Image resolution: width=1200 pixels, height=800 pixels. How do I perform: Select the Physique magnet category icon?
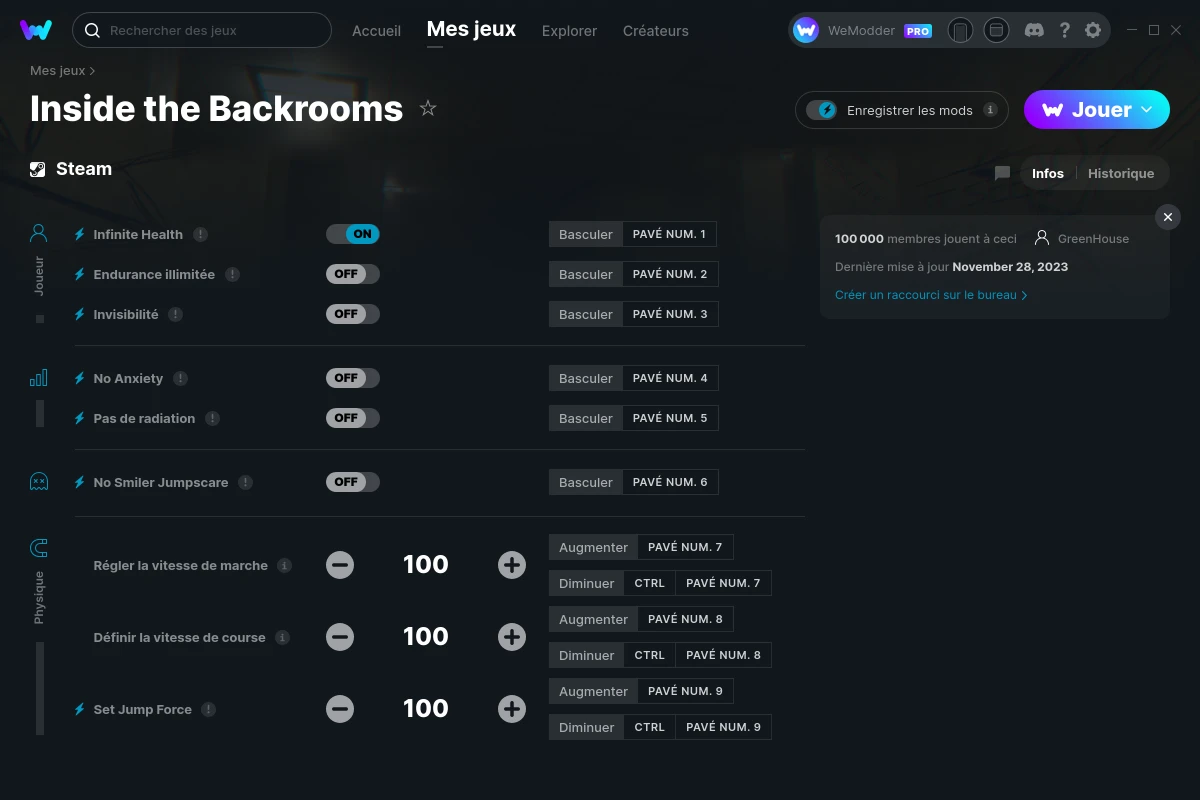coord(39,547)
